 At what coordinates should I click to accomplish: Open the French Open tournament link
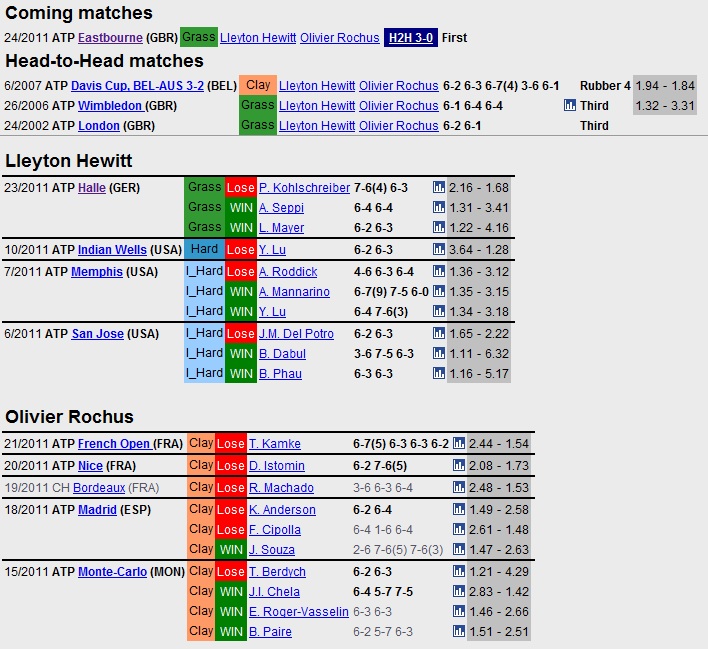point(114,444)
